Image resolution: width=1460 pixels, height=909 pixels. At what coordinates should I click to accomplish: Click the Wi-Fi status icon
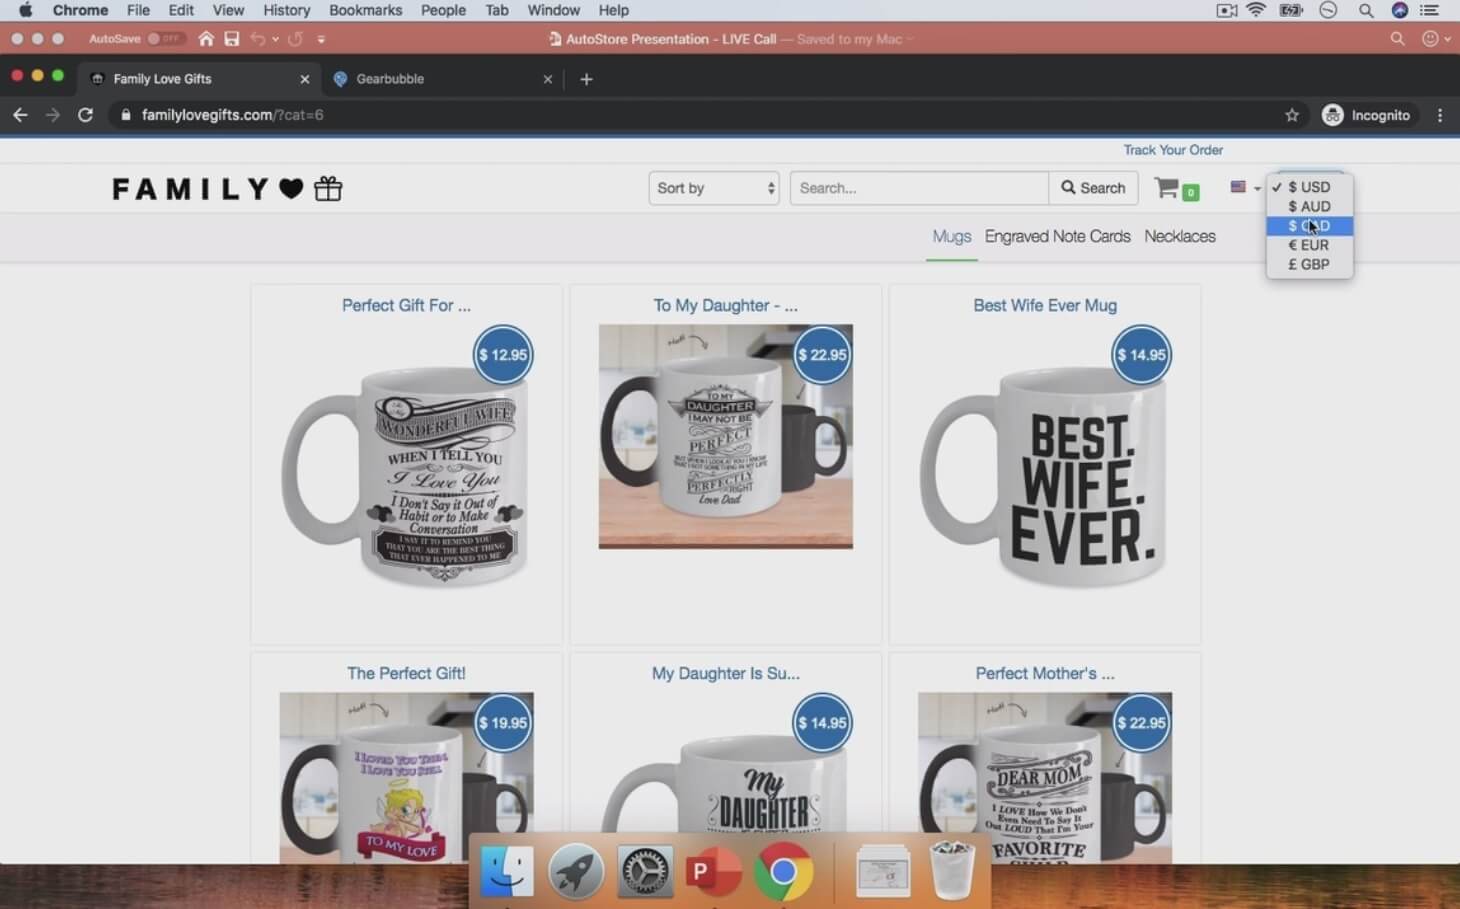1256,10
